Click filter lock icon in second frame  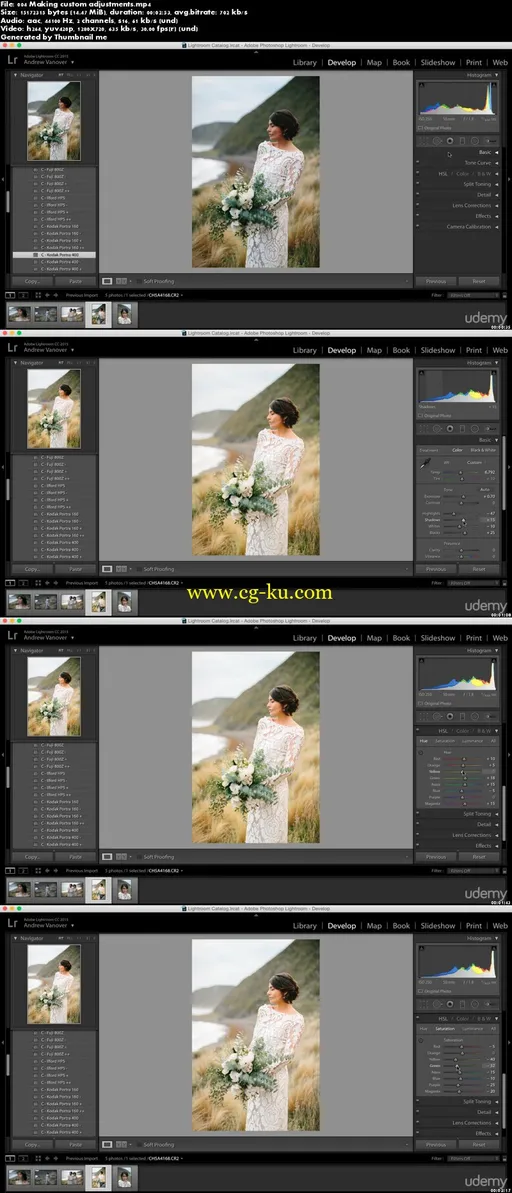click(x=502, y=583)
